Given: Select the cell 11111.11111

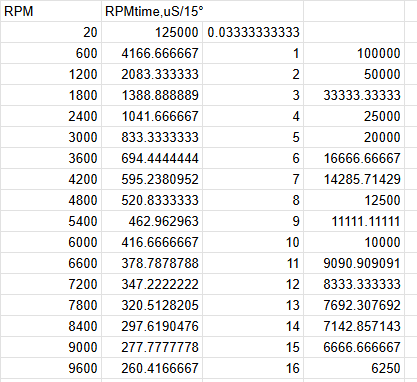Looking at the screenshot, I should 354,221.
